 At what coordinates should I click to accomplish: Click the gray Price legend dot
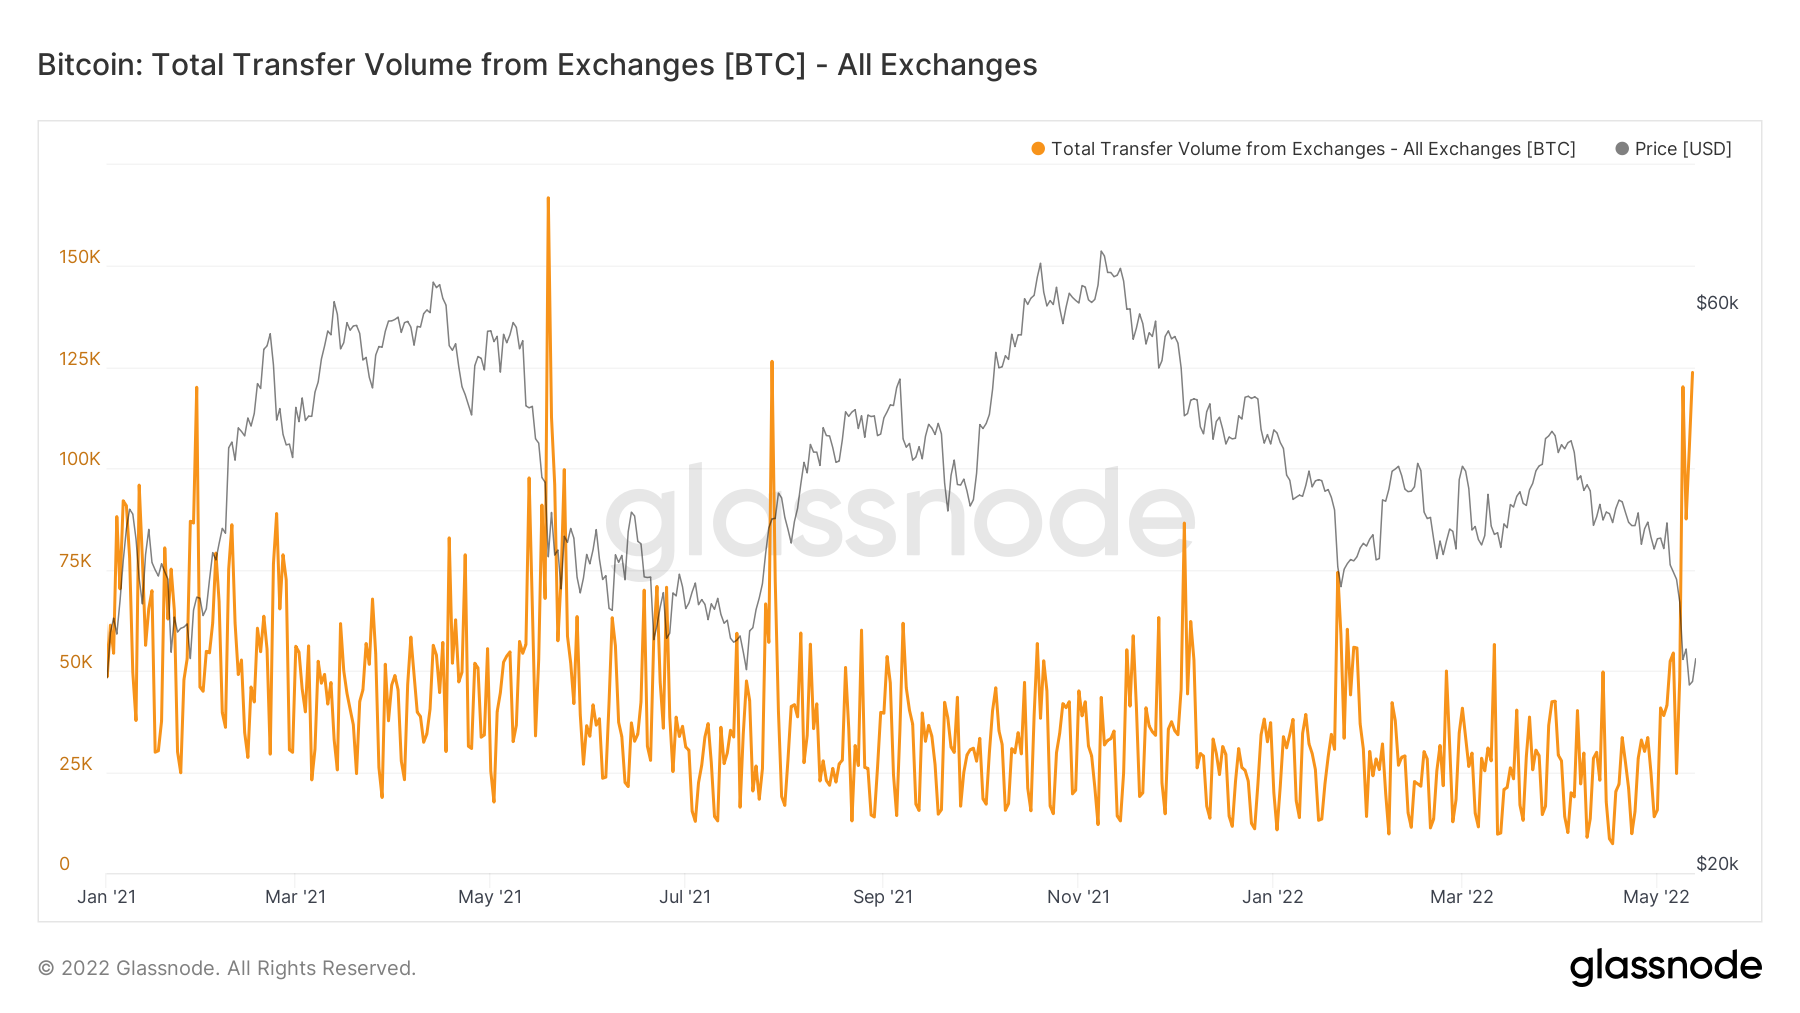pos(1622,149)
